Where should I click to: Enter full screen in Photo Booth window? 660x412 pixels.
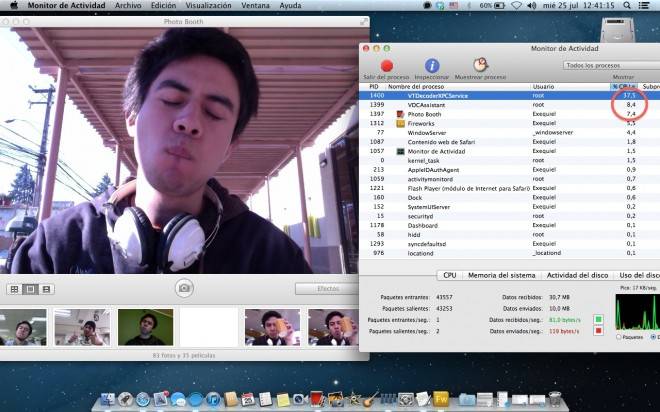(364, 21)
